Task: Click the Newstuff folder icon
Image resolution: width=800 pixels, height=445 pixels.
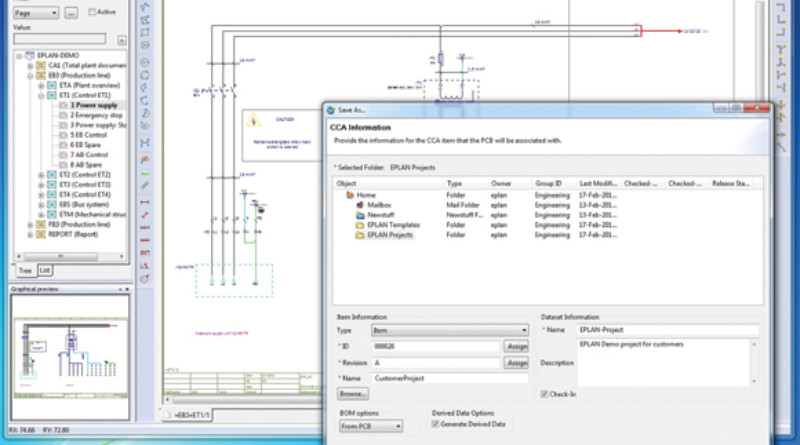Action: coord(360,215)
